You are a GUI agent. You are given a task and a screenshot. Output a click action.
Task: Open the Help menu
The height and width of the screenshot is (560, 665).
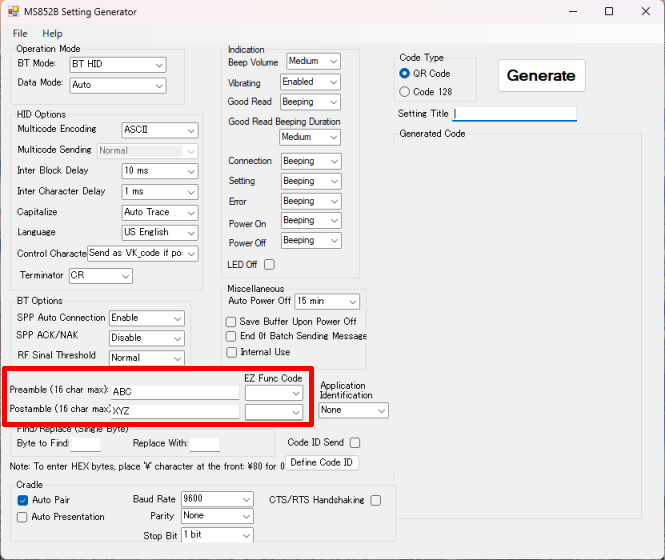click(x=52, y=33)
